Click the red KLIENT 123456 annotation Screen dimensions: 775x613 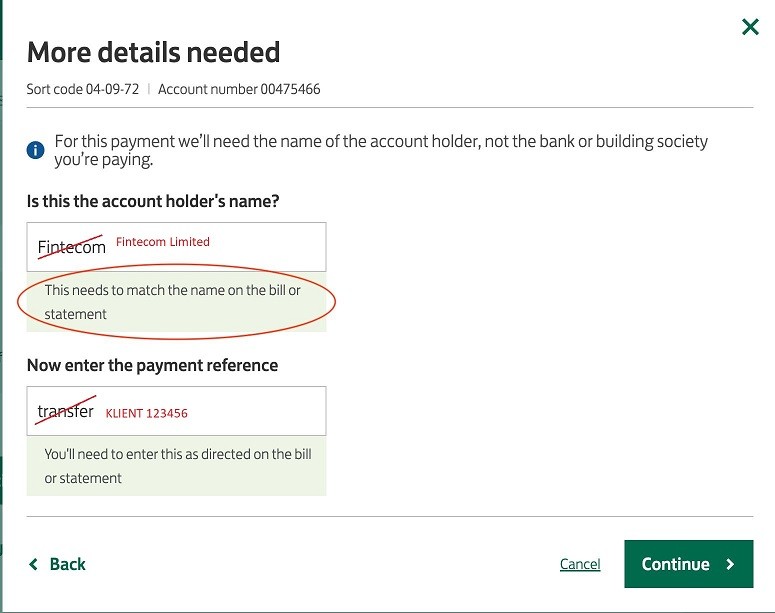click(x=147, y=413)
